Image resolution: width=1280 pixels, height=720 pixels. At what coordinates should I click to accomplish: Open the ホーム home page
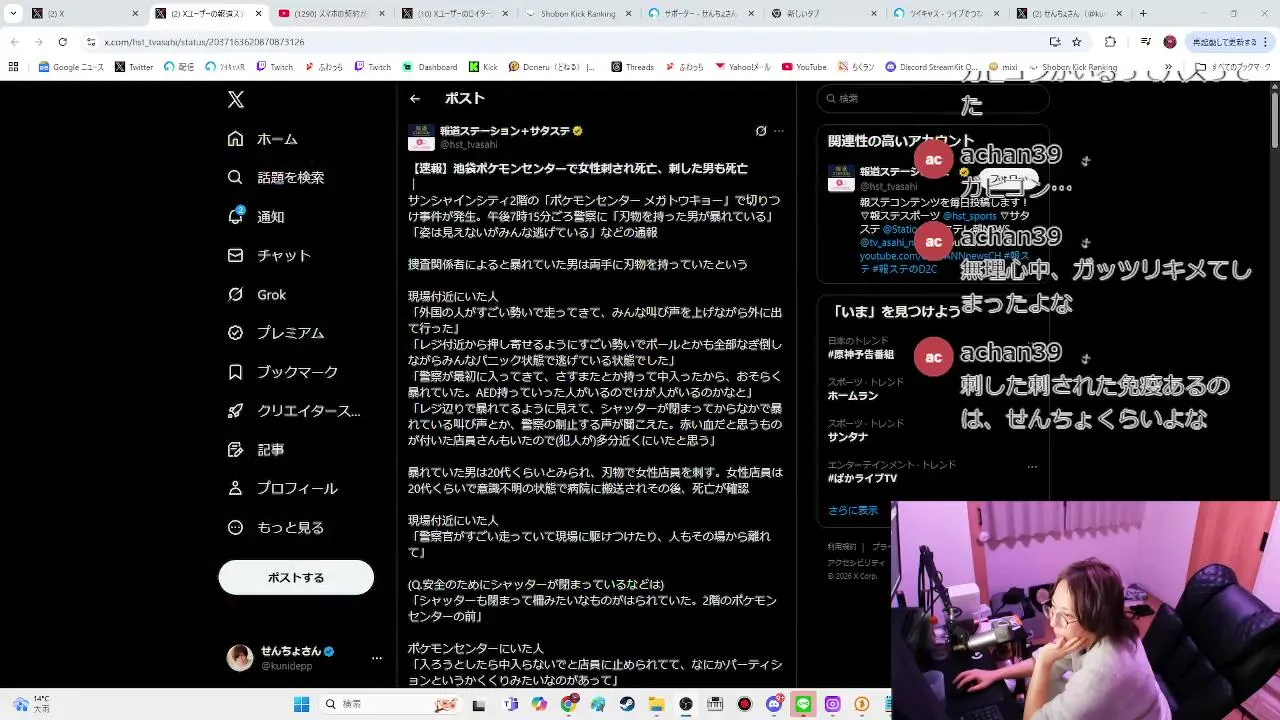tap(263, 139)
